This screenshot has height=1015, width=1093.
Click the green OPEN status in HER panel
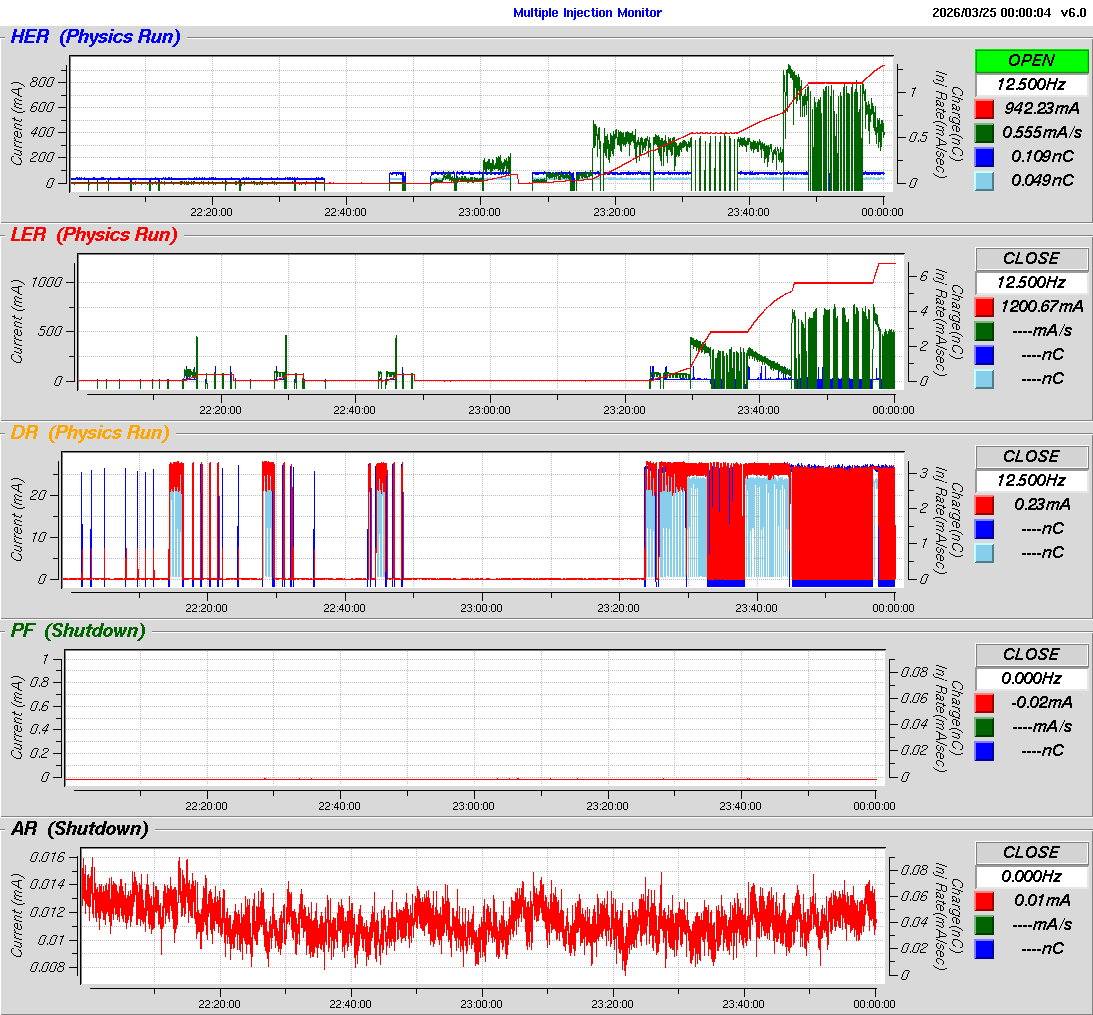[x=1031, y=61]
